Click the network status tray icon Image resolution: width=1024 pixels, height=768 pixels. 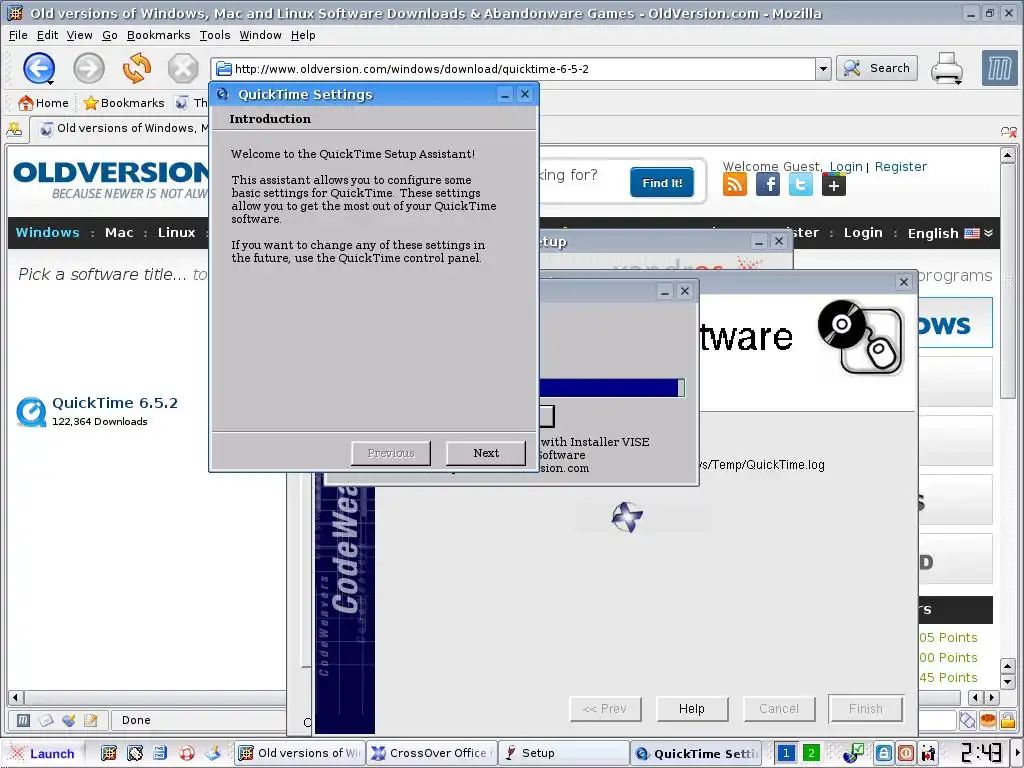853,753
